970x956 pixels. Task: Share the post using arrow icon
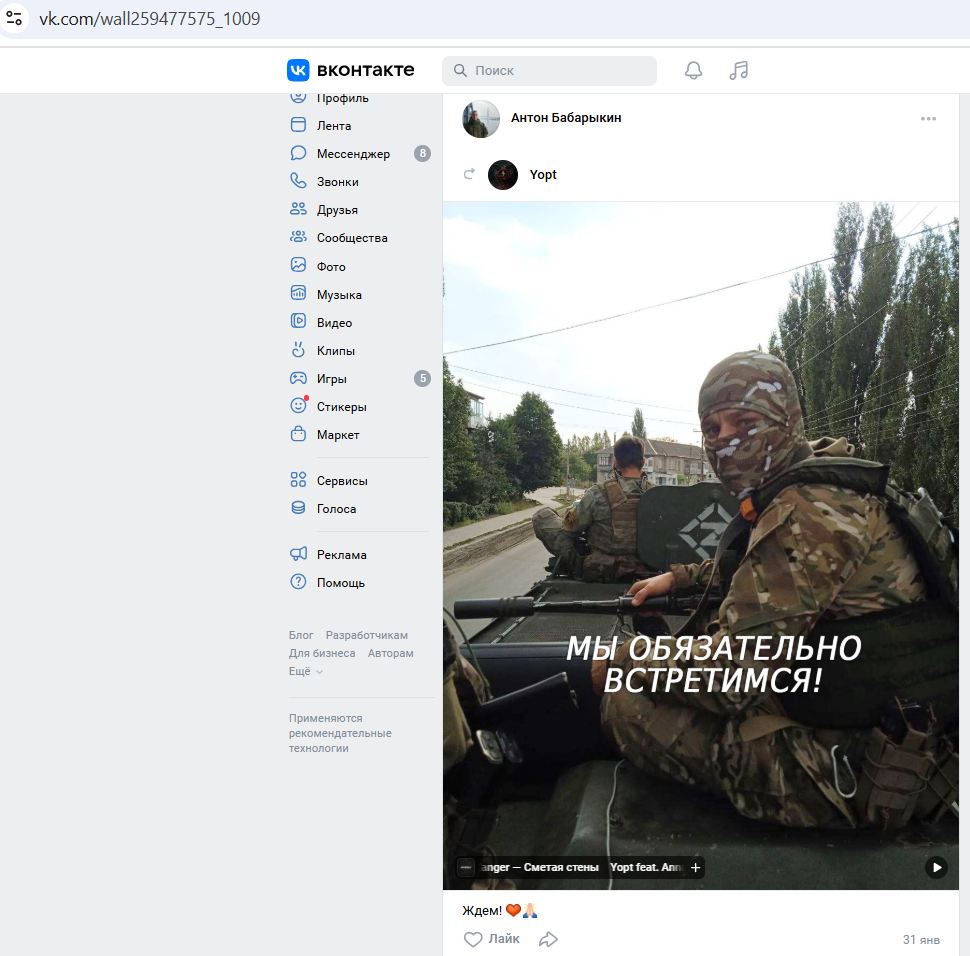pos(548,939)
